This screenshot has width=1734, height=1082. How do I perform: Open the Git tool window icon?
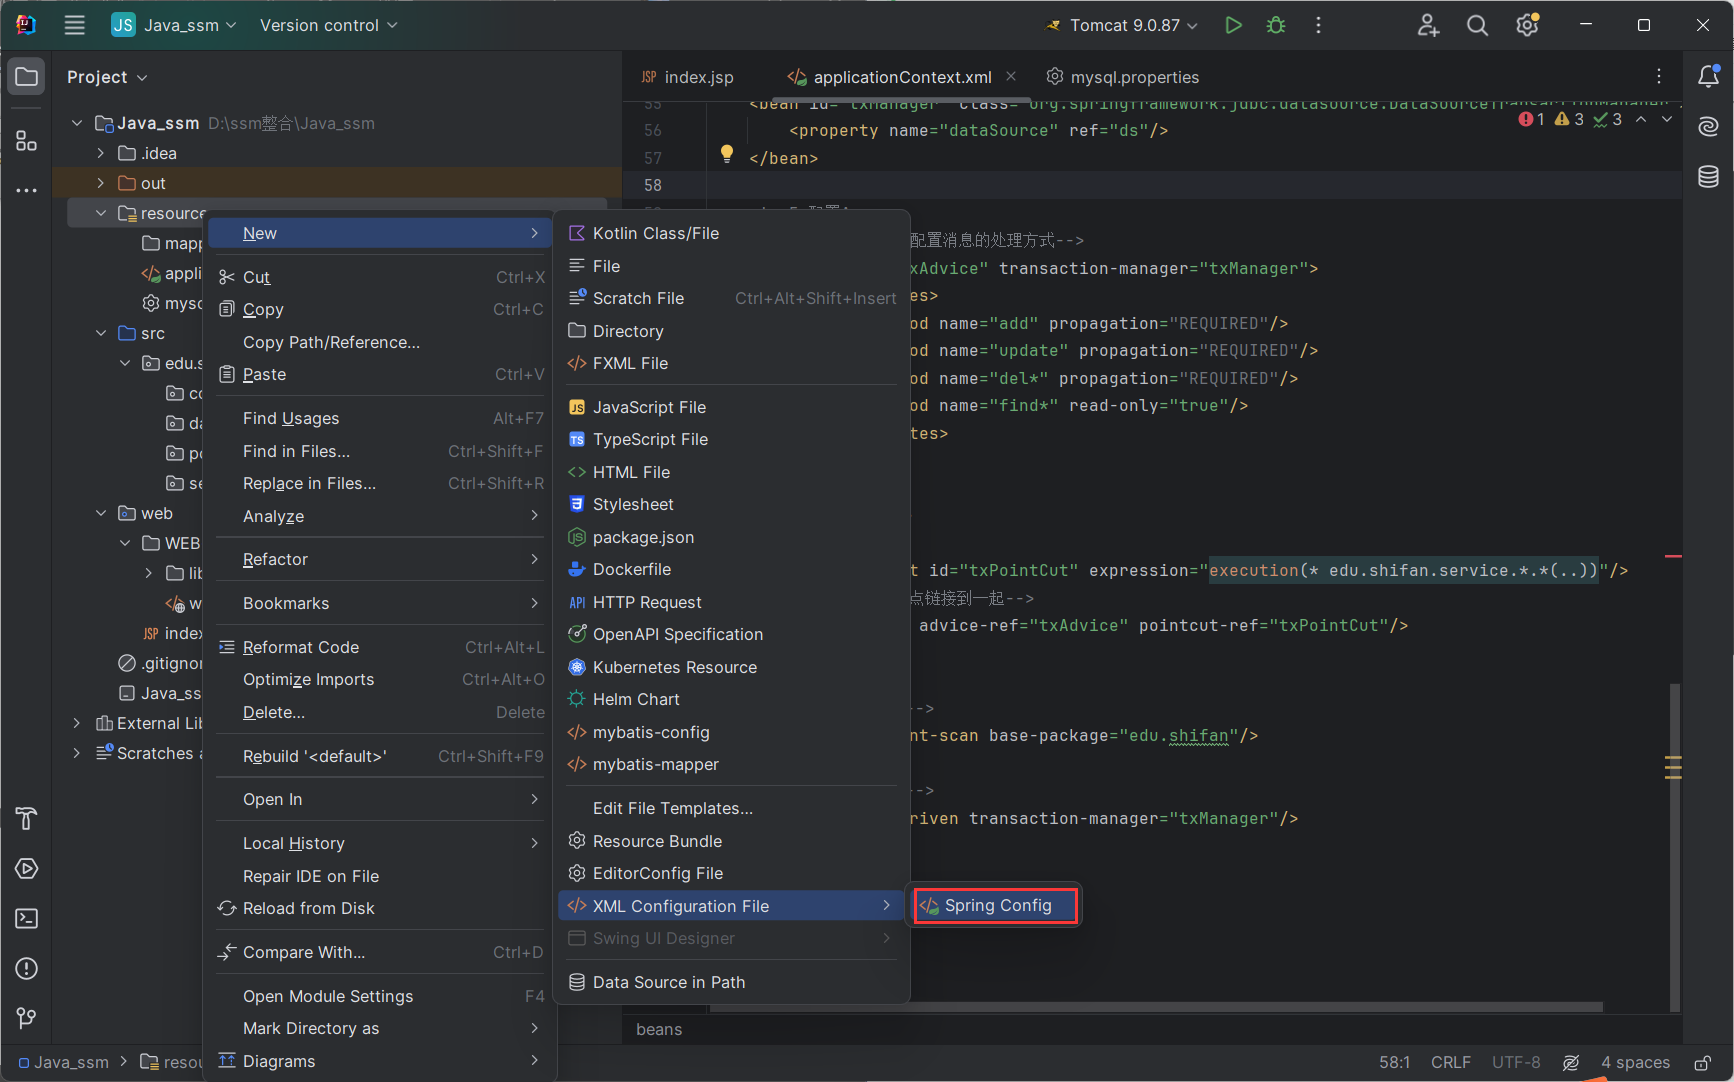(x=27, y=1018)
